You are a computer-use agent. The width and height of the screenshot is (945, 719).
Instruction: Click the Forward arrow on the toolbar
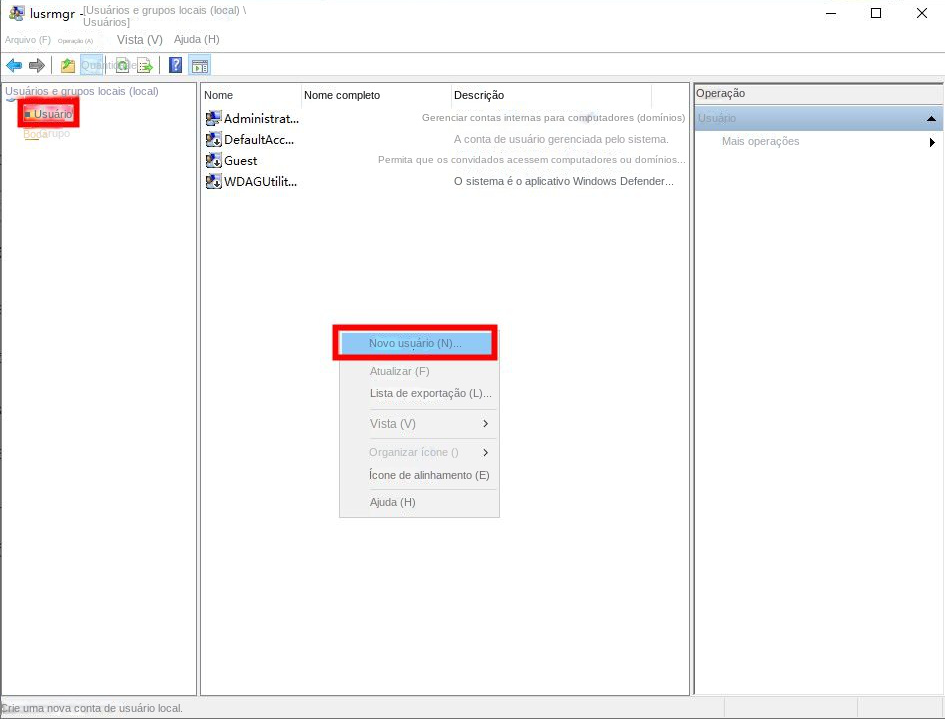[36, 65]
